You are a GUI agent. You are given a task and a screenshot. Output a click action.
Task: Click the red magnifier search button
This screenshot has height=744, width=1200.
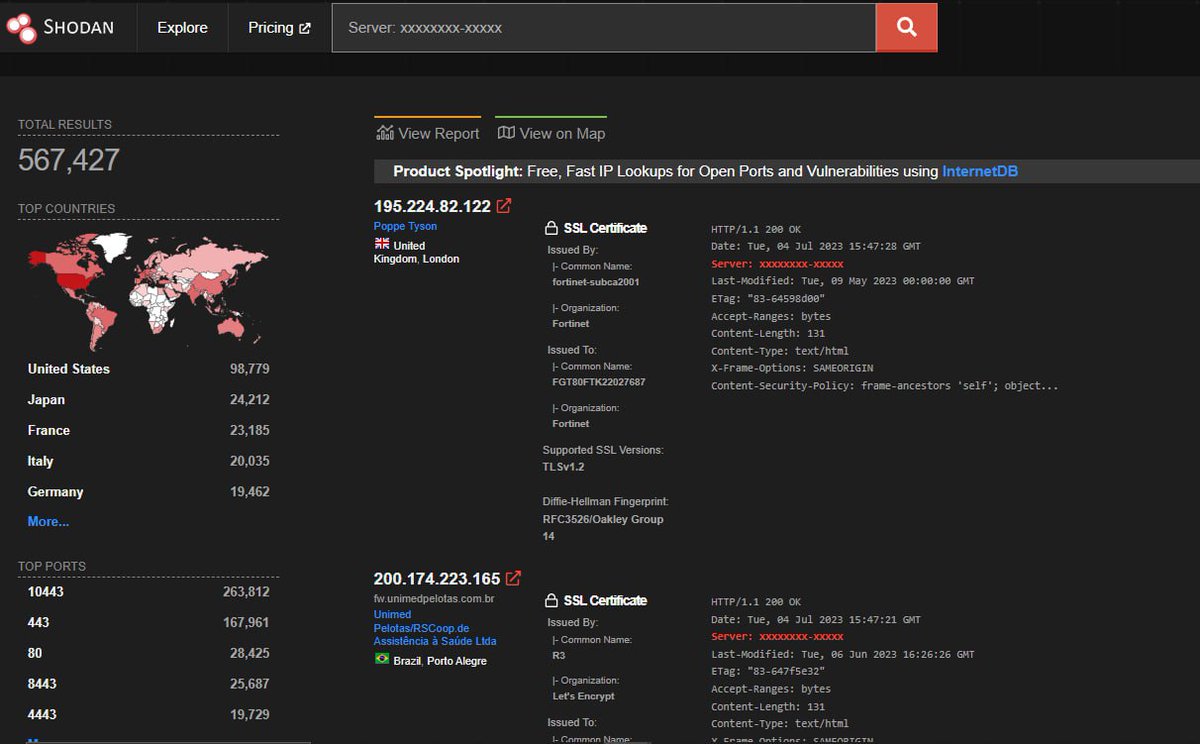907,28
